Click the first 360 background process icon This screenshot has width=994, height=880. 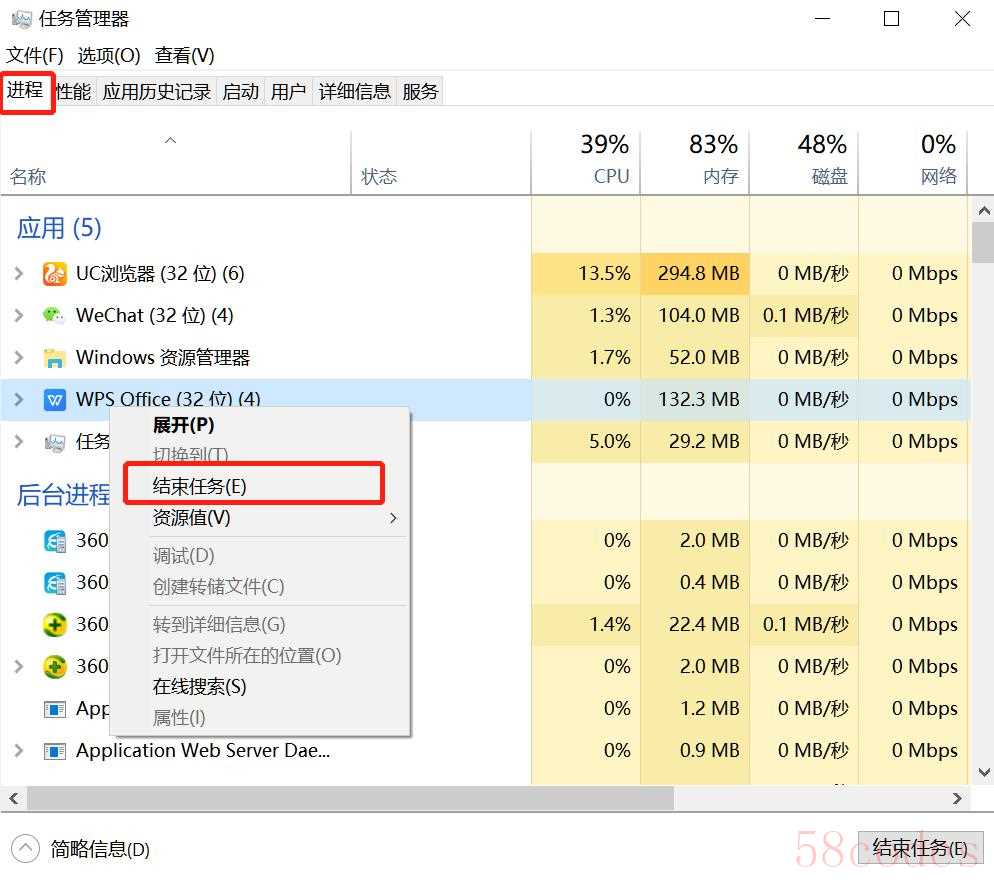pos(55,541)
